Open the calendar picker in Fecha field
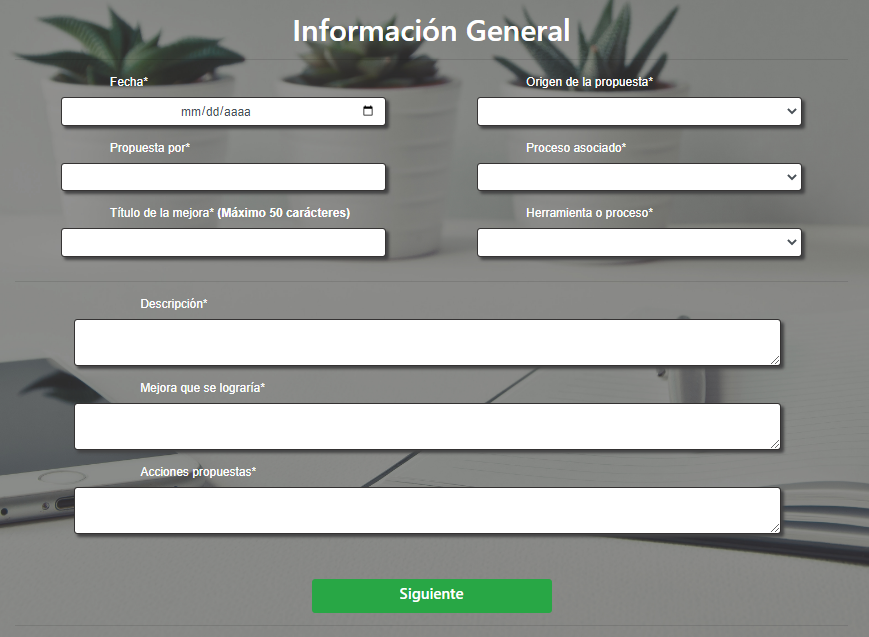Viewport: 869px width, 637px height. [x=368, y=111]
